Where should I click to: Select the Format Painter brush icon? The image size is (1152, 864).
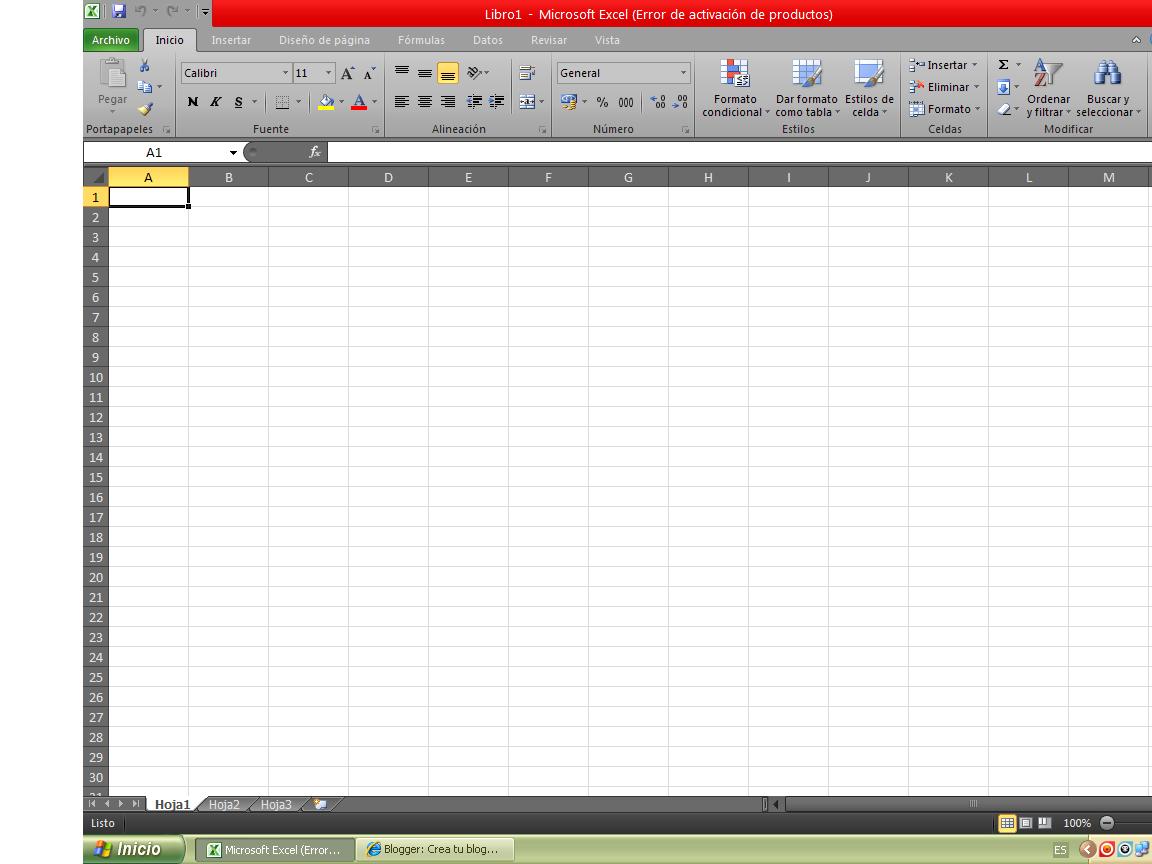point(145,109)
